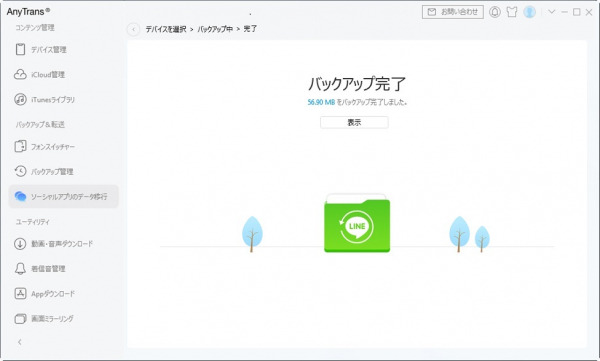Select the iCloud管理 cloud icon

(x=20, y=74)
